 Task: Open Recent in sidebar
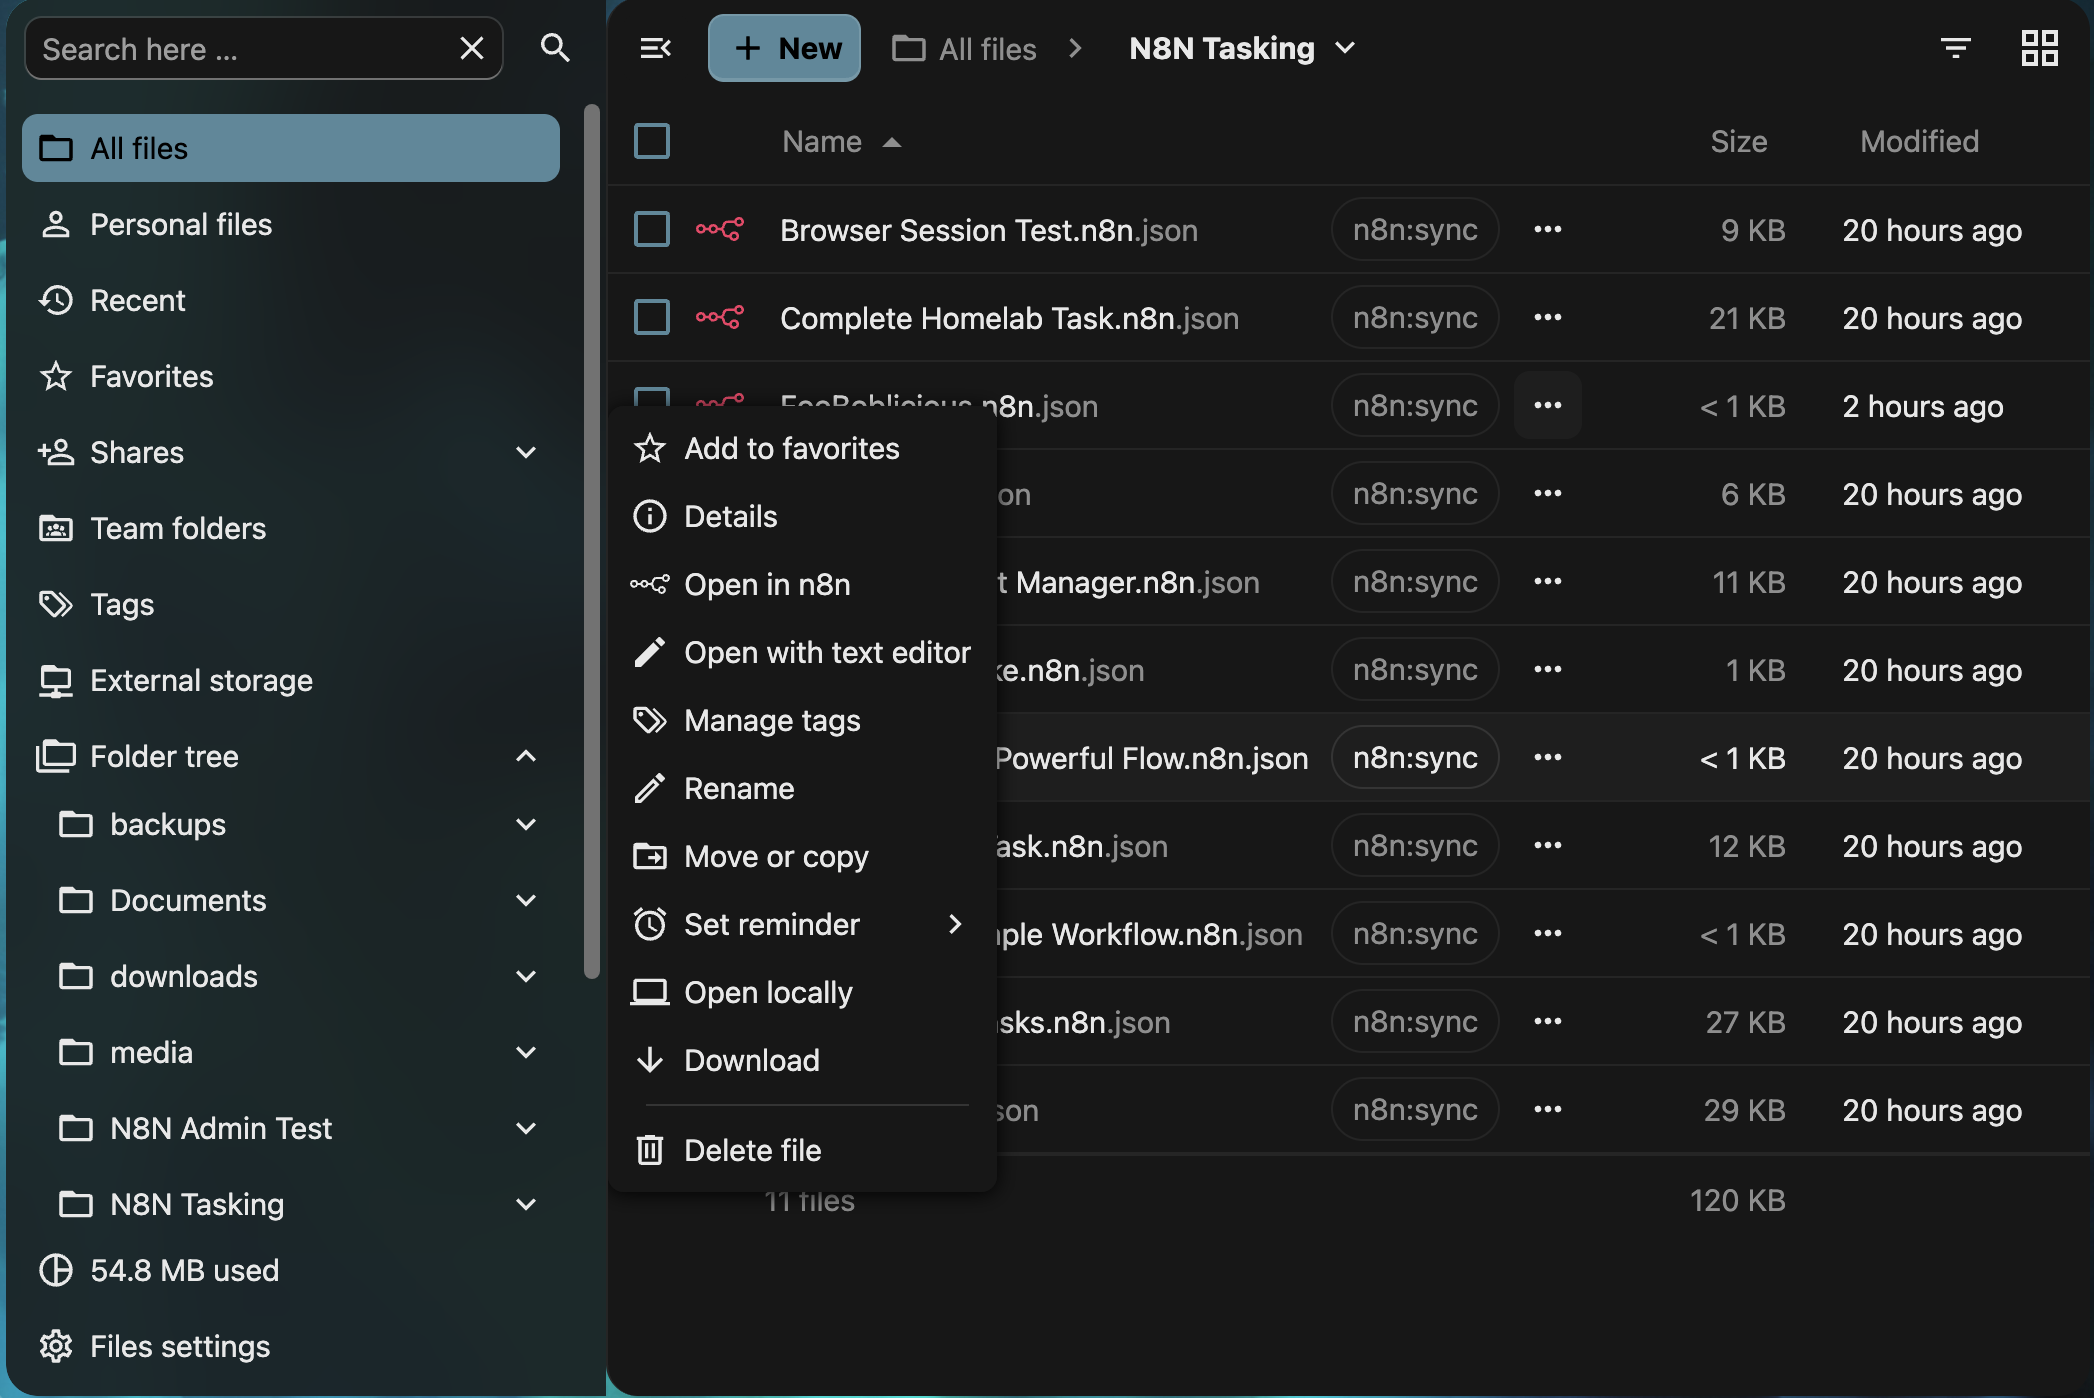click(x=291, y=300)
